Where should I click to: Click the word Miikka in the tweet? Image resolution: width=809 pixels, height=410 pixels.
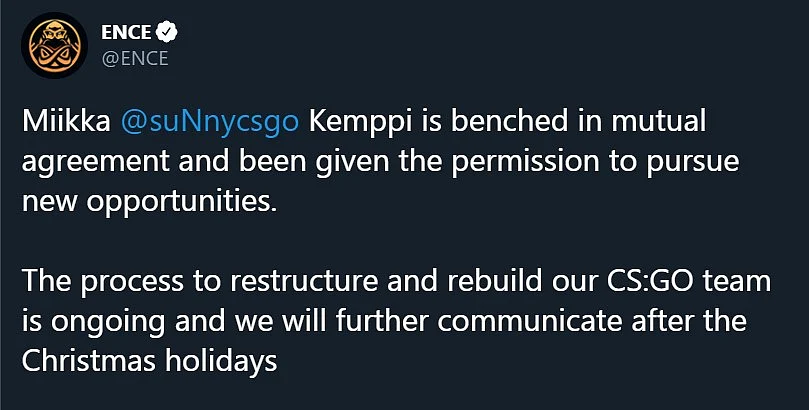click(x=66, y=121)
